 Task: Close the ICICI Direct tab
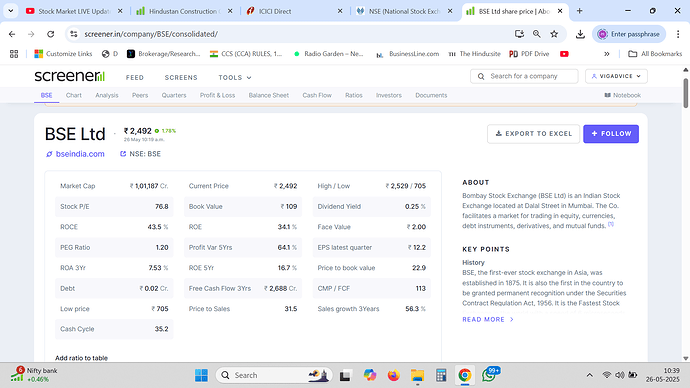340,11
